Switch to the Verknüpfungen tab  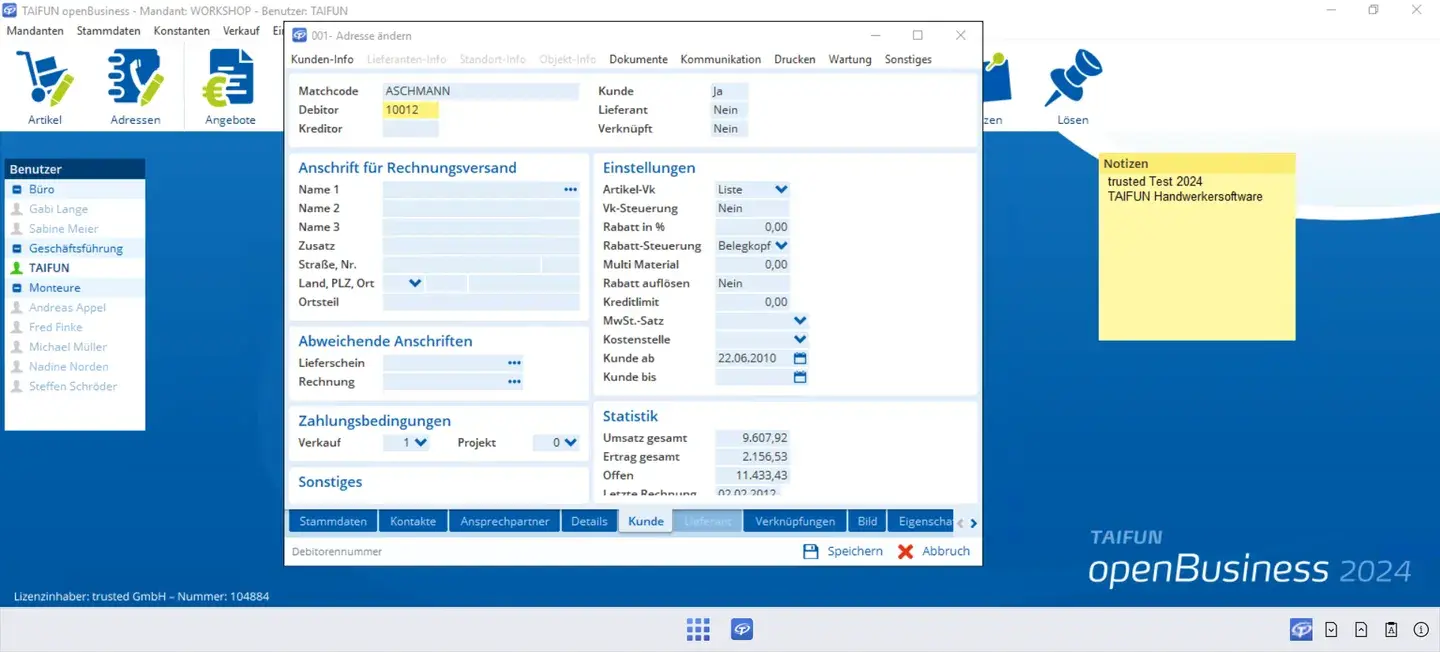point(795,521)
